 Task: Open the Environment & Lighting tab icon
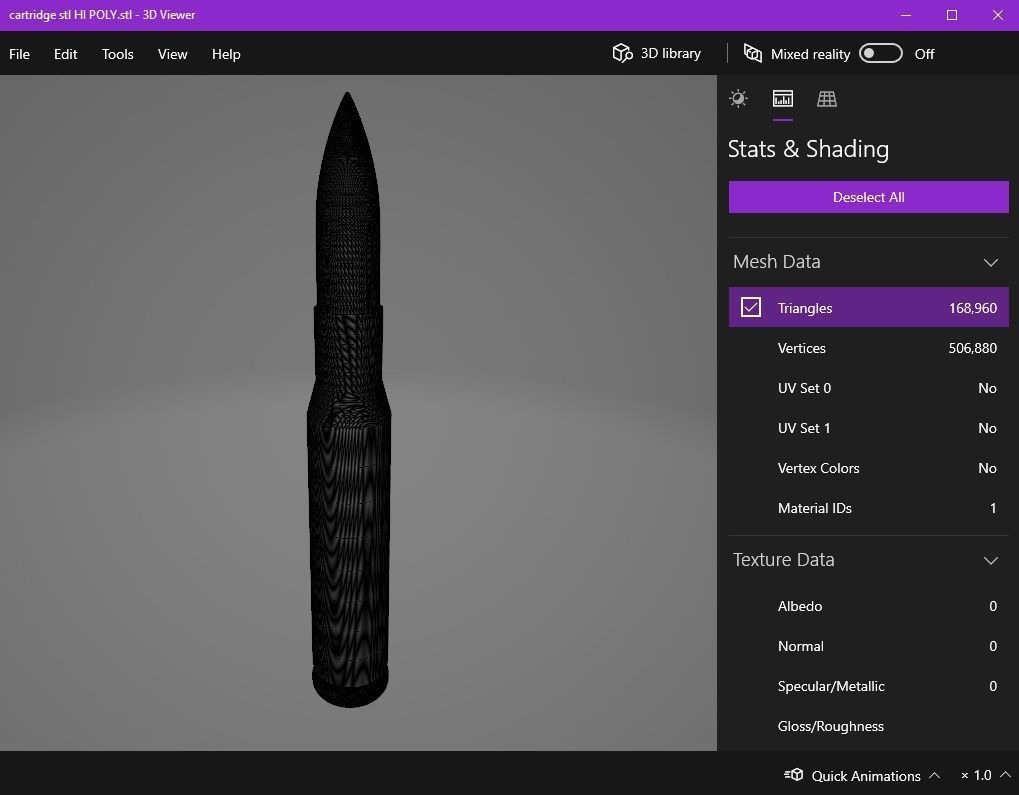tap(738, 99)
